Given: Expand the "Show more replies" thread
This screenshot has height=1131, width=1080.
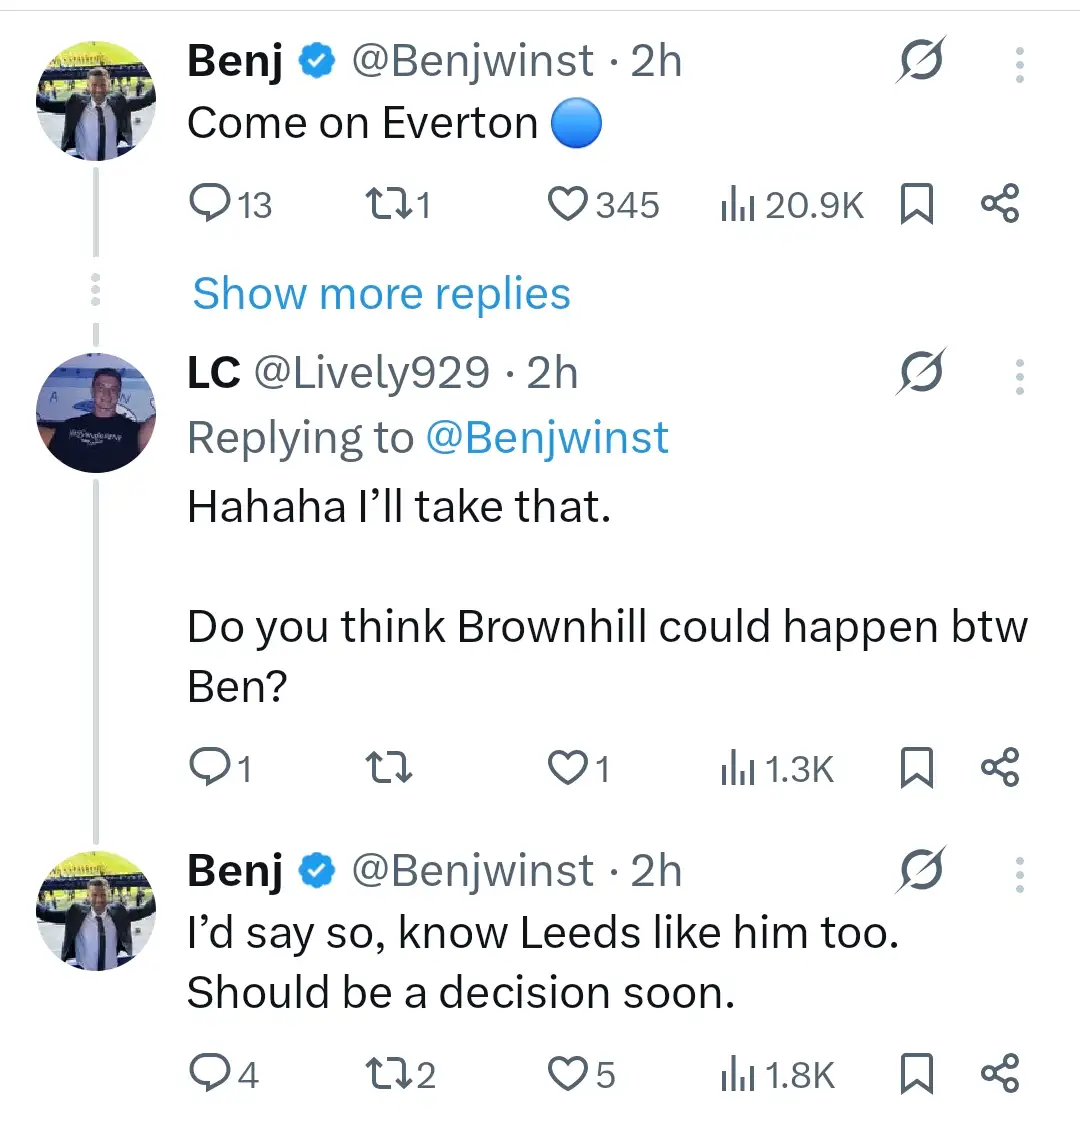Looking at the screenshot, I should click(x=381, y=294).
